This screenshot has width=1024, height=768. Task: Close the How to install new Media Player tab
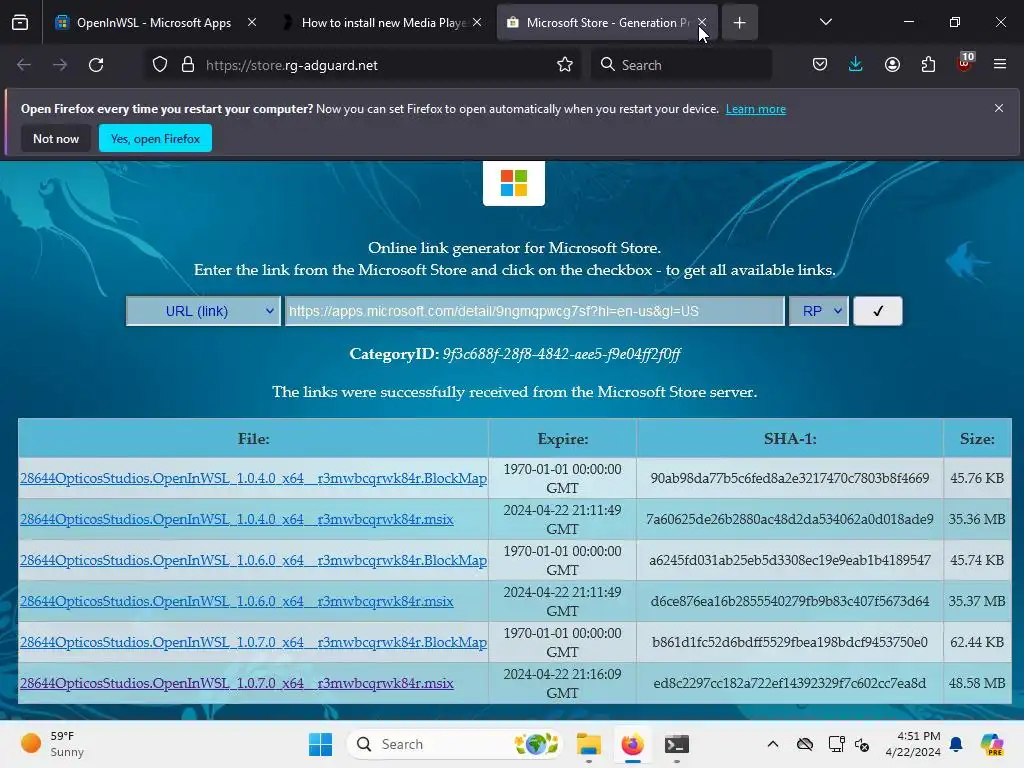(x=477, y=22)
